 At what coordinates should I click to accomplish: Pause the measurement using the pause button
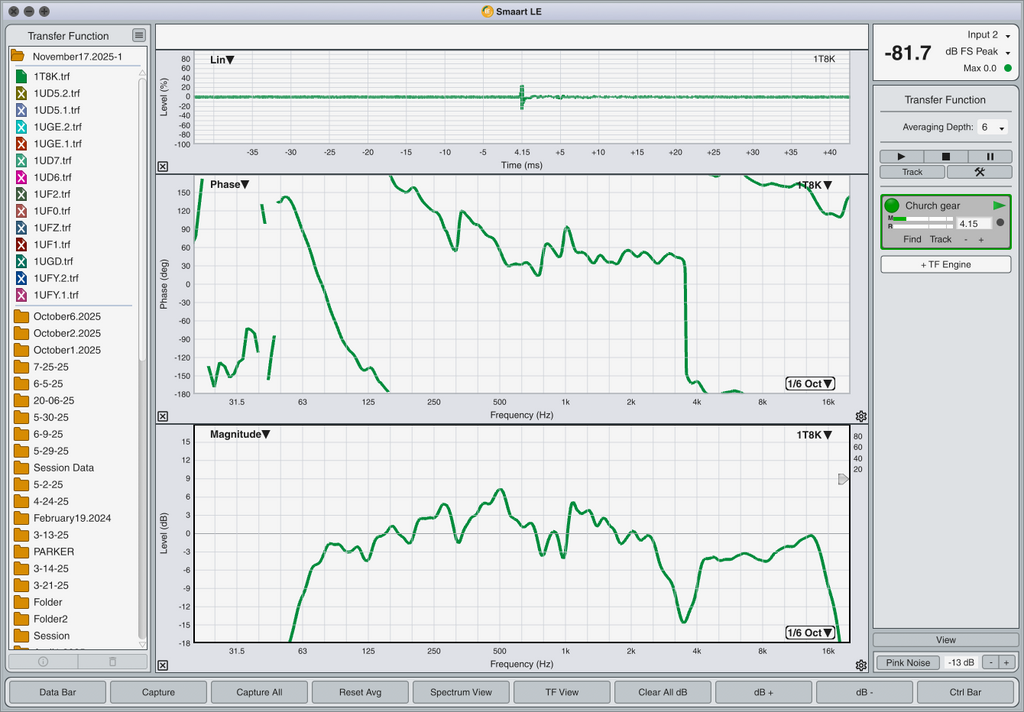pos(990,157)
